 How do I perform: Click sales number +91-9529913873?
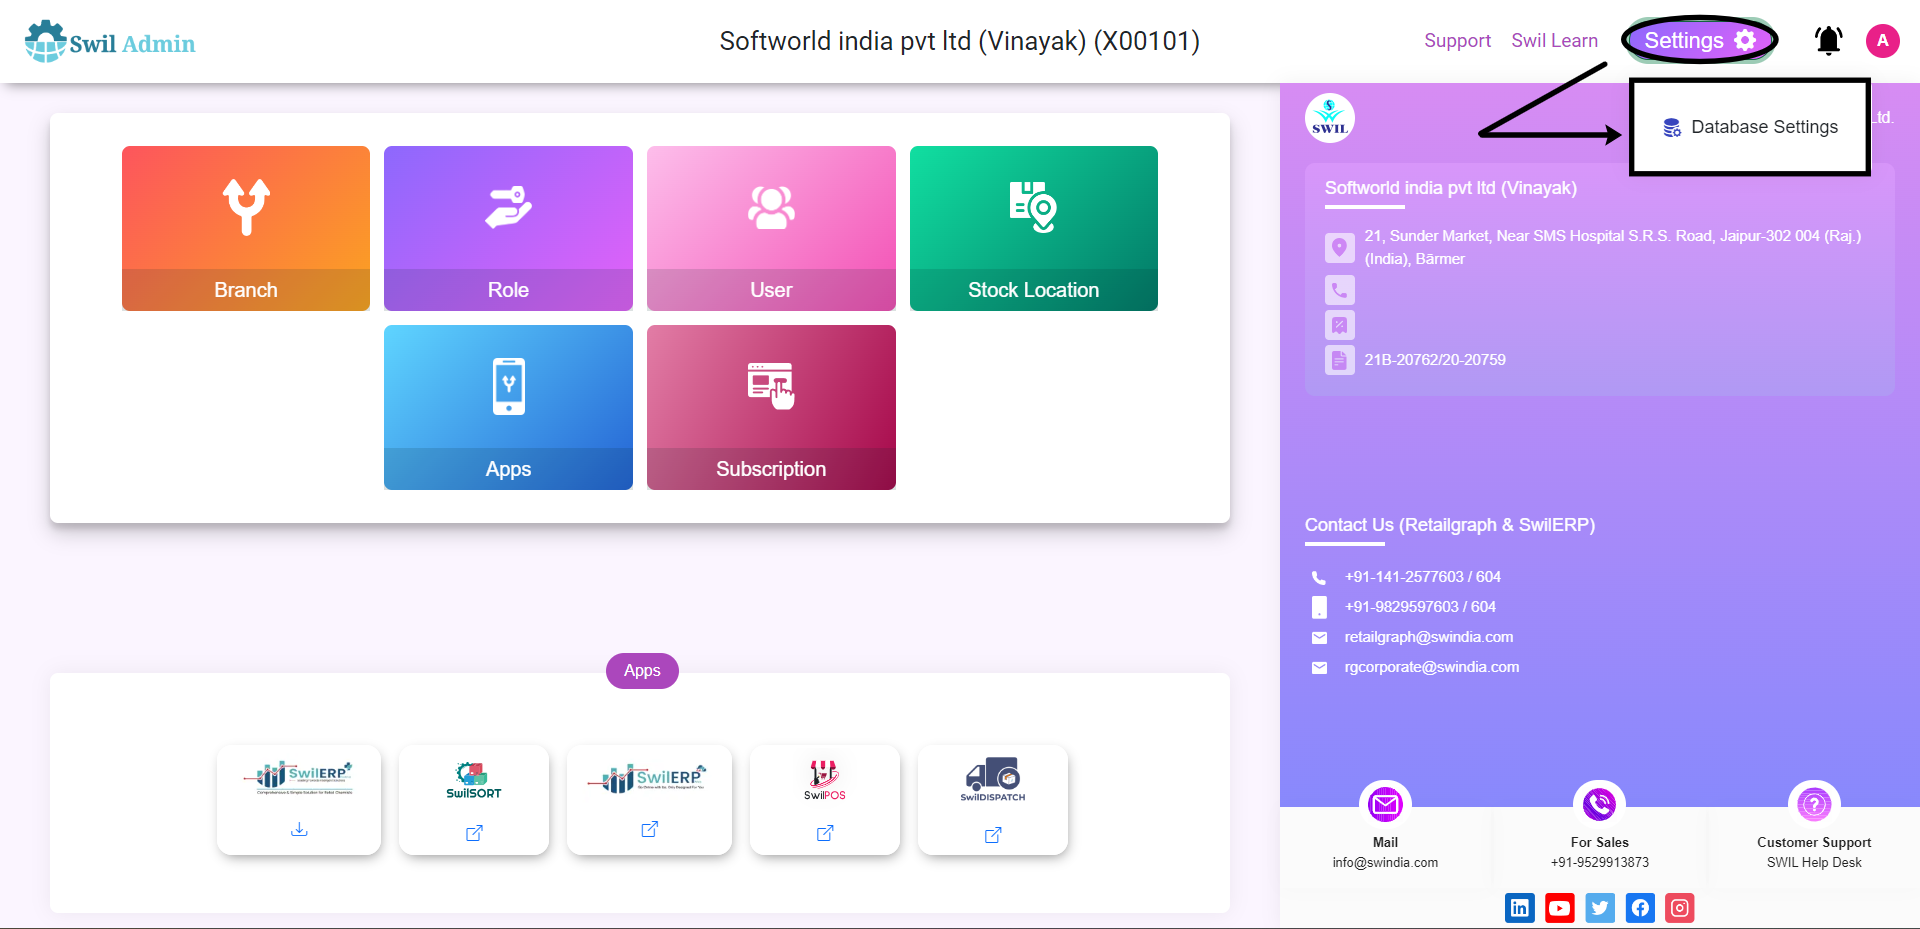tap(1599, 863)
